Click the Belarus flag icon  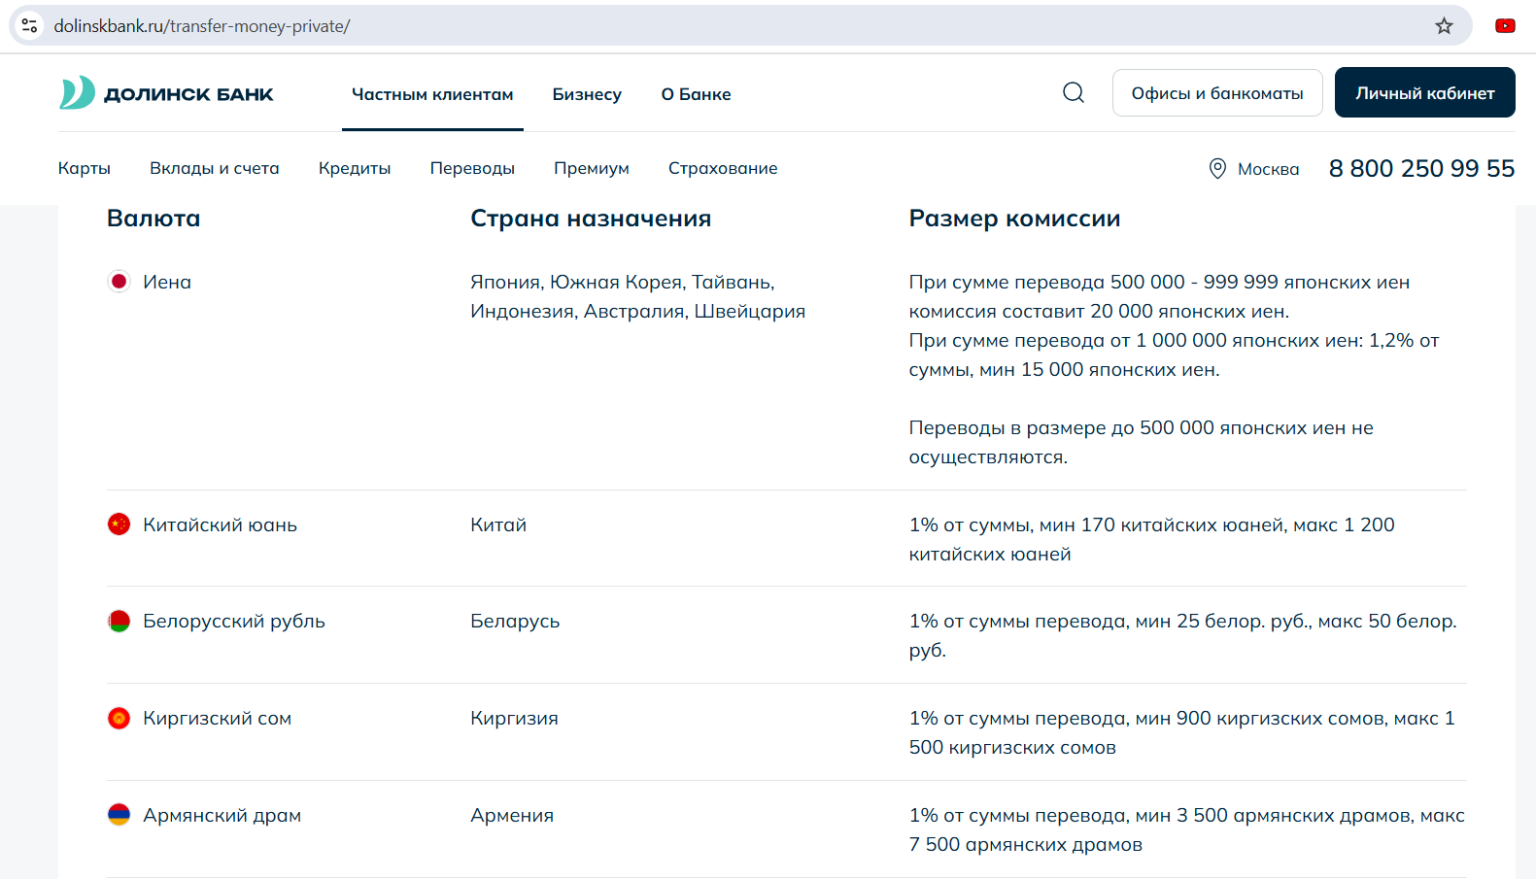(x=119, y=621)
